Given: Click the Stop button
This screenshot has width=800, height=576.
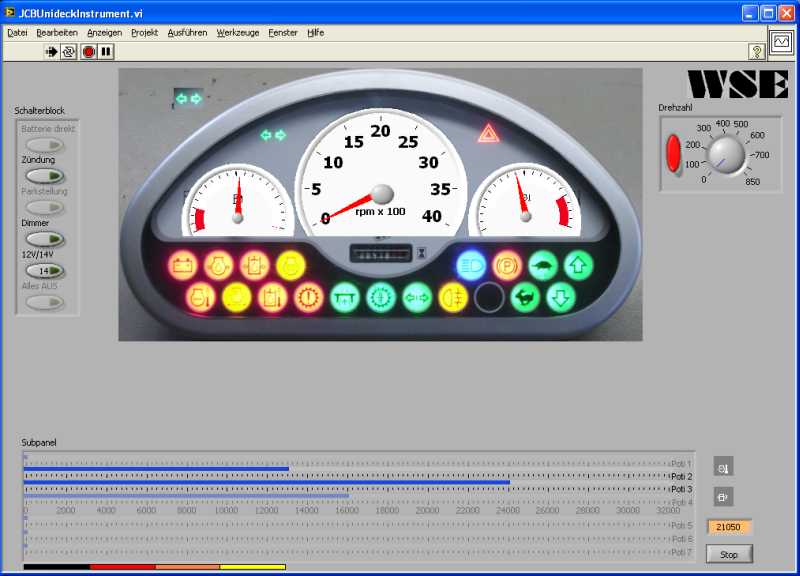Looking at the screenshot, I should coord(729,554).
